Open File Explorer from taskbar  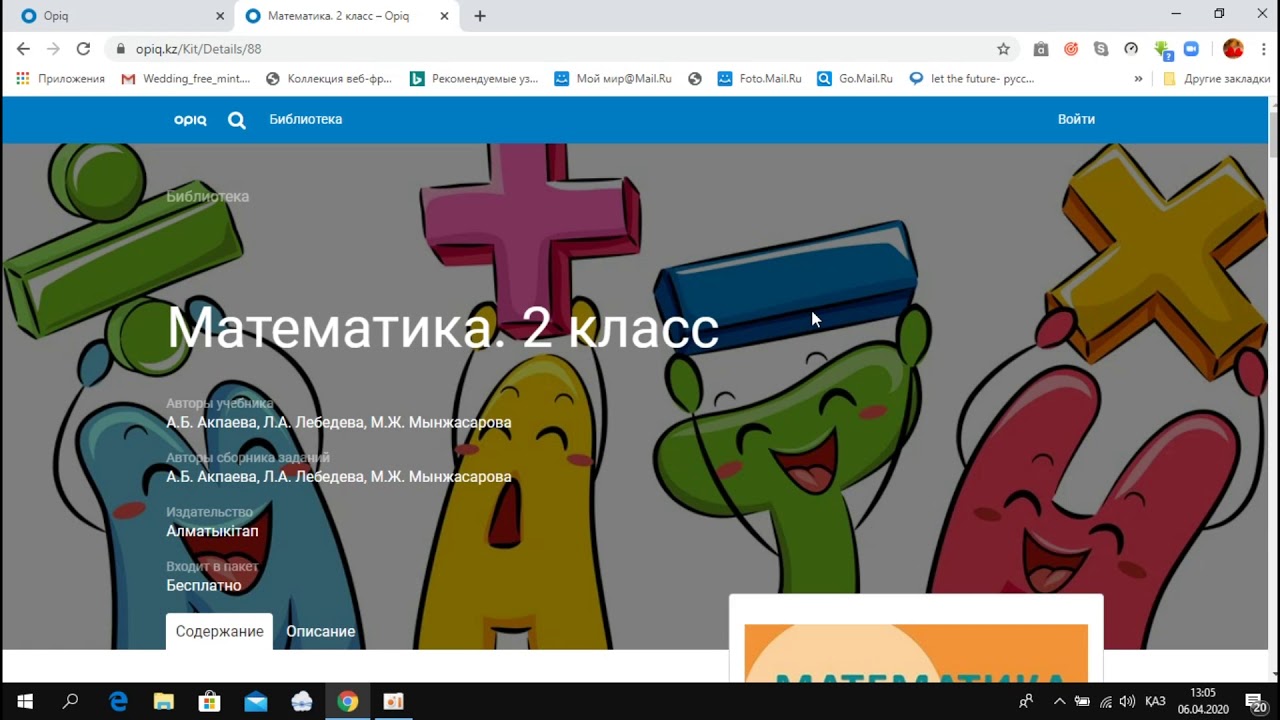coord(163,702)
